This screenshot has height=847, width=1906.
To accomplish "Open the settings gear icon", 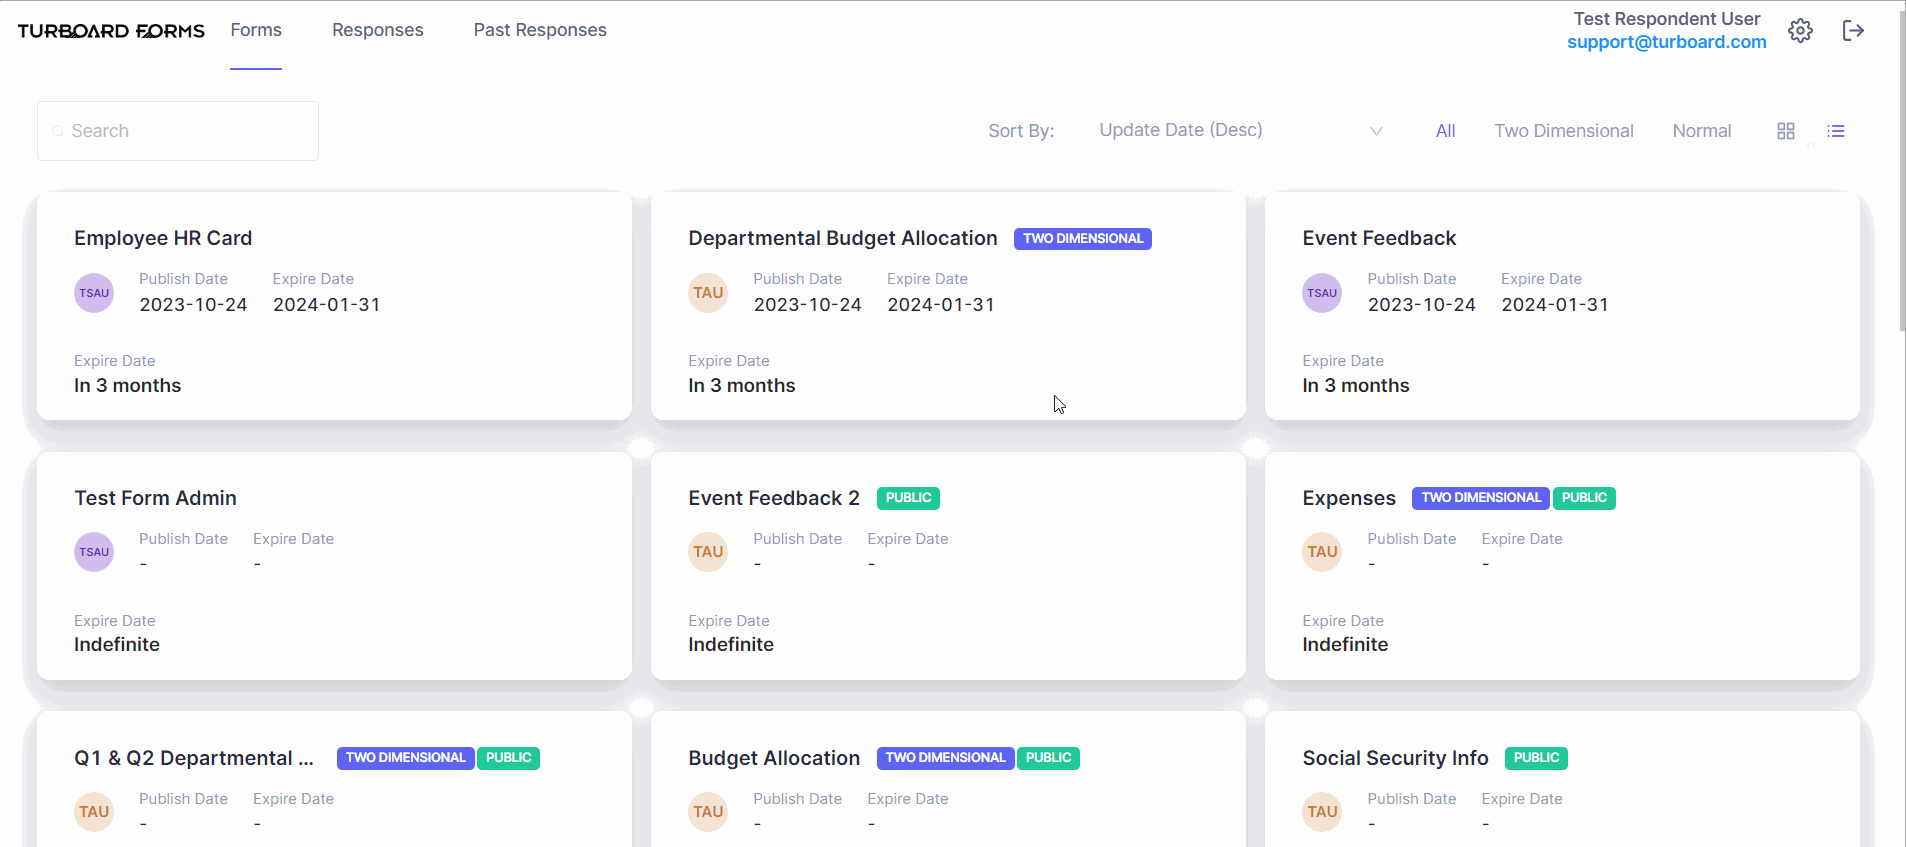I will pos(1800,30).
